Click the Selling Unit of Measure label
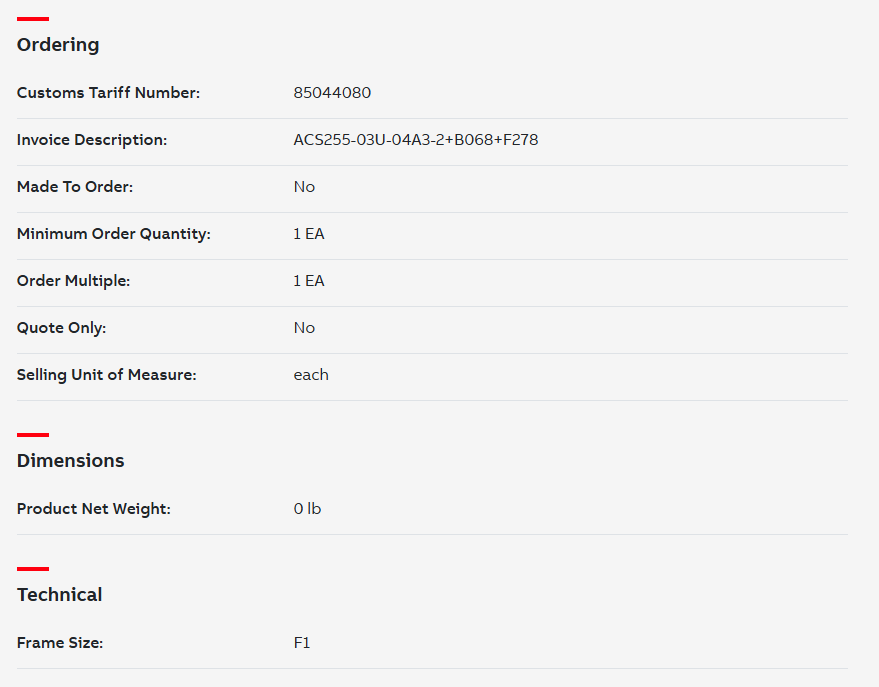Image resolution: width=879 pixels, height=687 pixels. 107,375
